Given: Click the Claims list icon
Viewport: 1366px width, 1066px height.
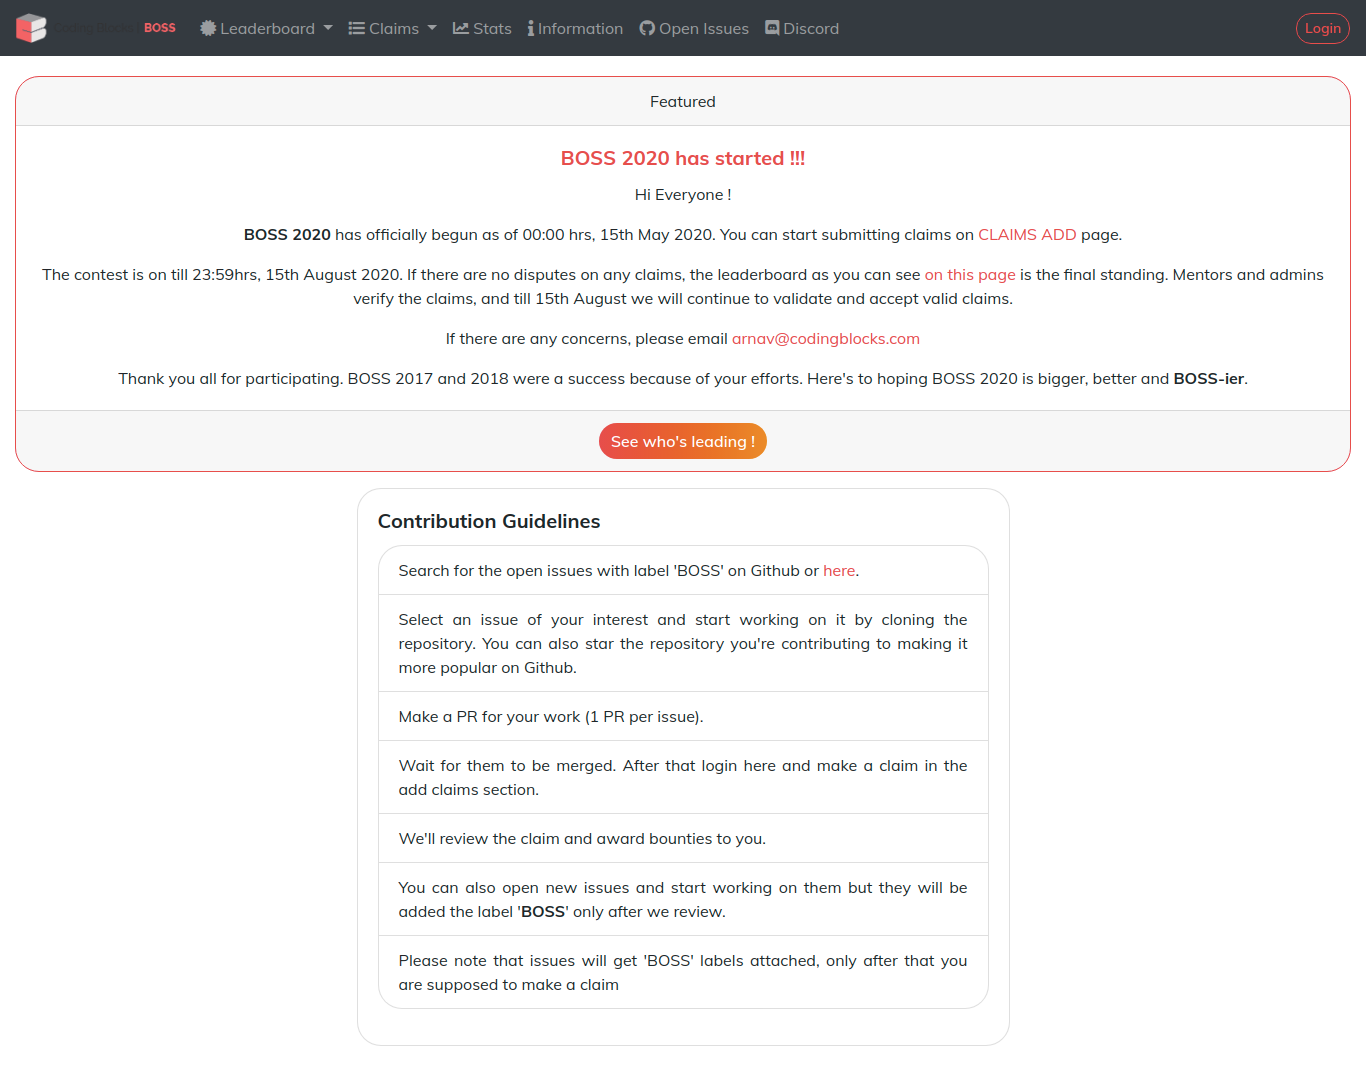Looking at the screenshot, I should 356,28.
